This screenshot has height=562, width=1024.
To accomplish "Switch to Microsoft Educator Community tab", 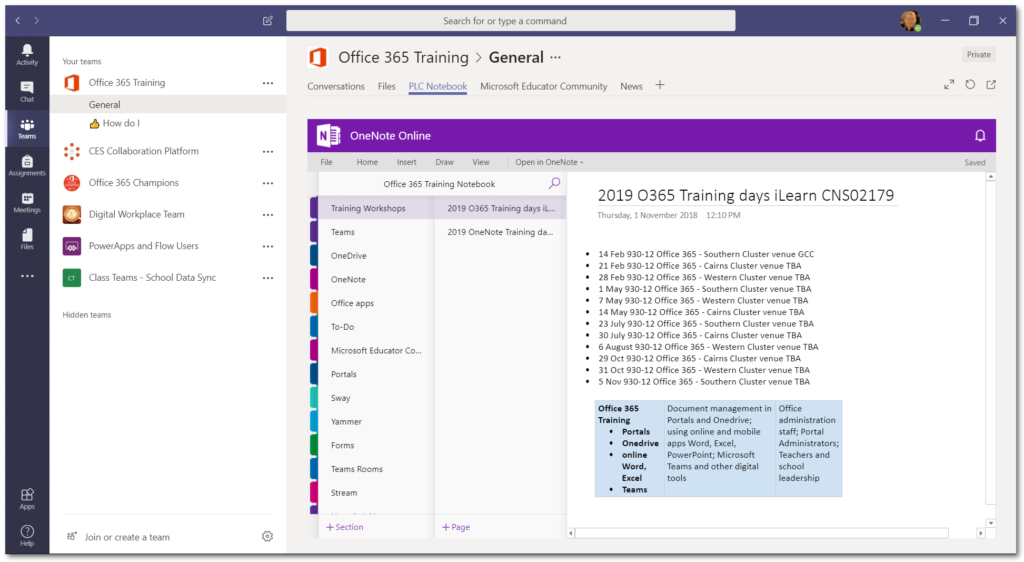I will pyautogui.click(x=543, y=86).
